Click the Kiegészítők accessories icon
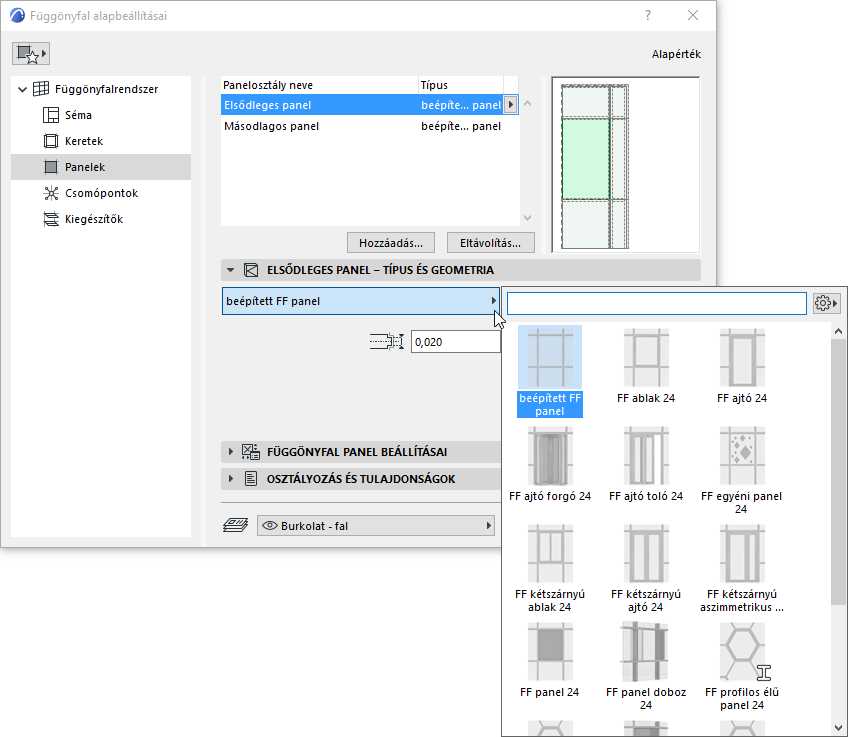The image size is (848, 737). point(51,219)
